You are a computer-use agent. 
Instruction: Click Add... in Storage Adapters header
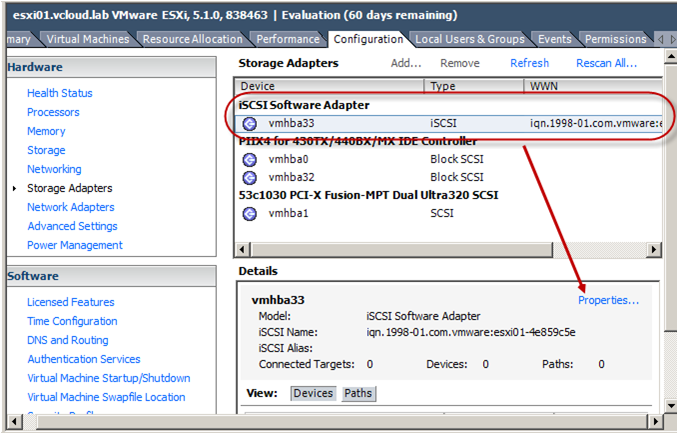point(406,63)
